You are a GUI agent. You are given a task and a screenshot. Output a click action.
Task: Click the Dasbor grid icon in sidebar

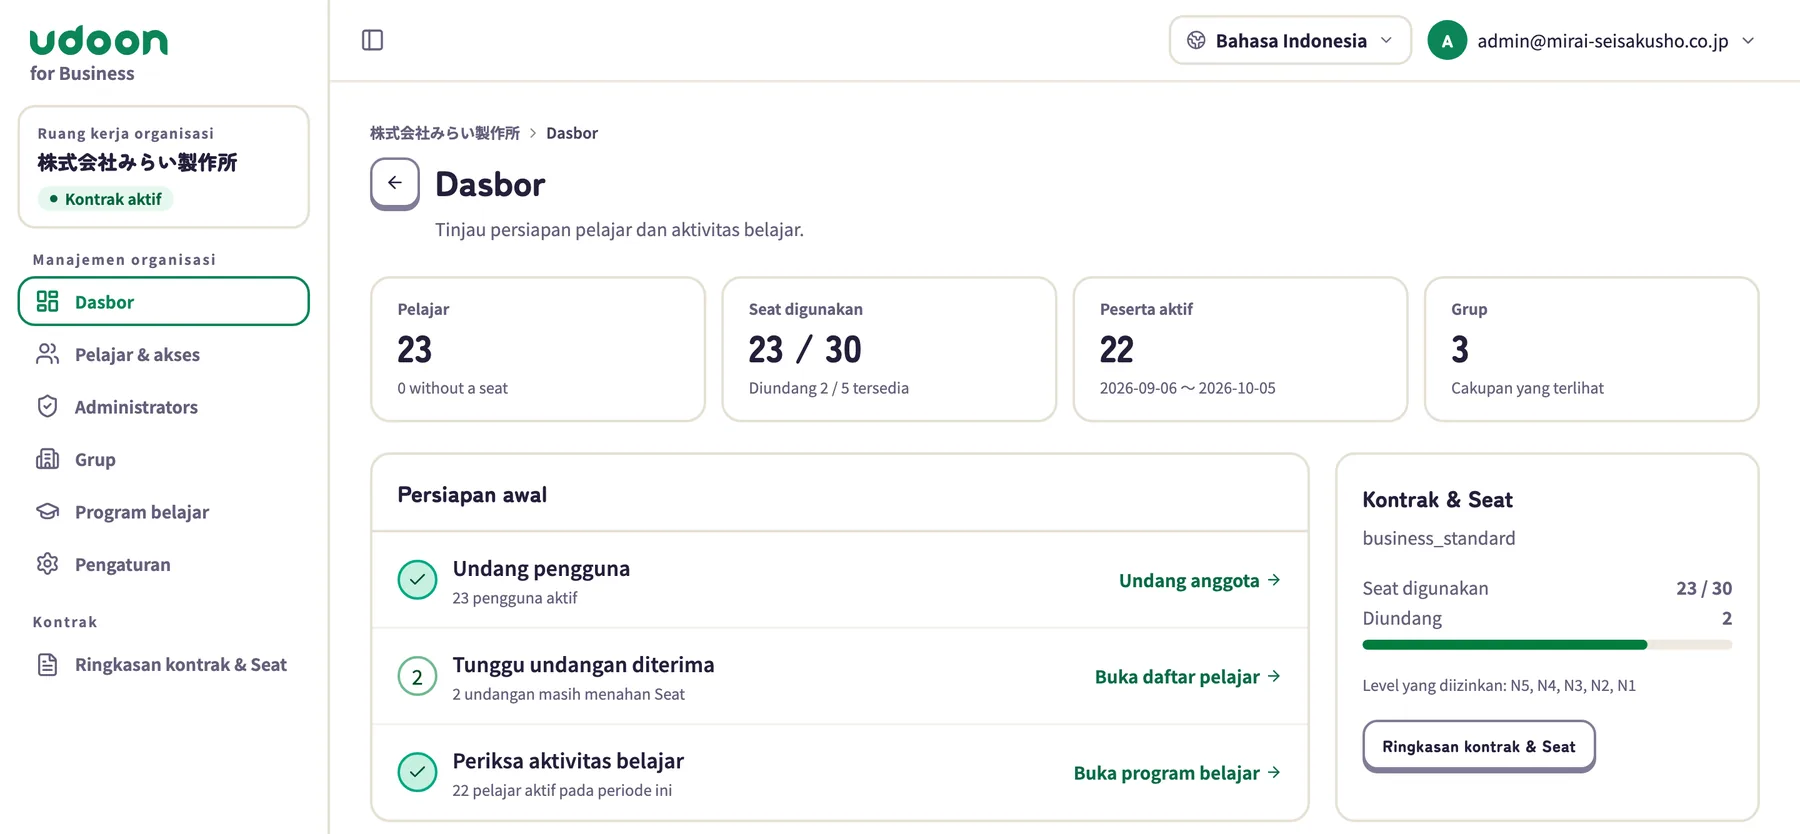(x=47, y=301)
